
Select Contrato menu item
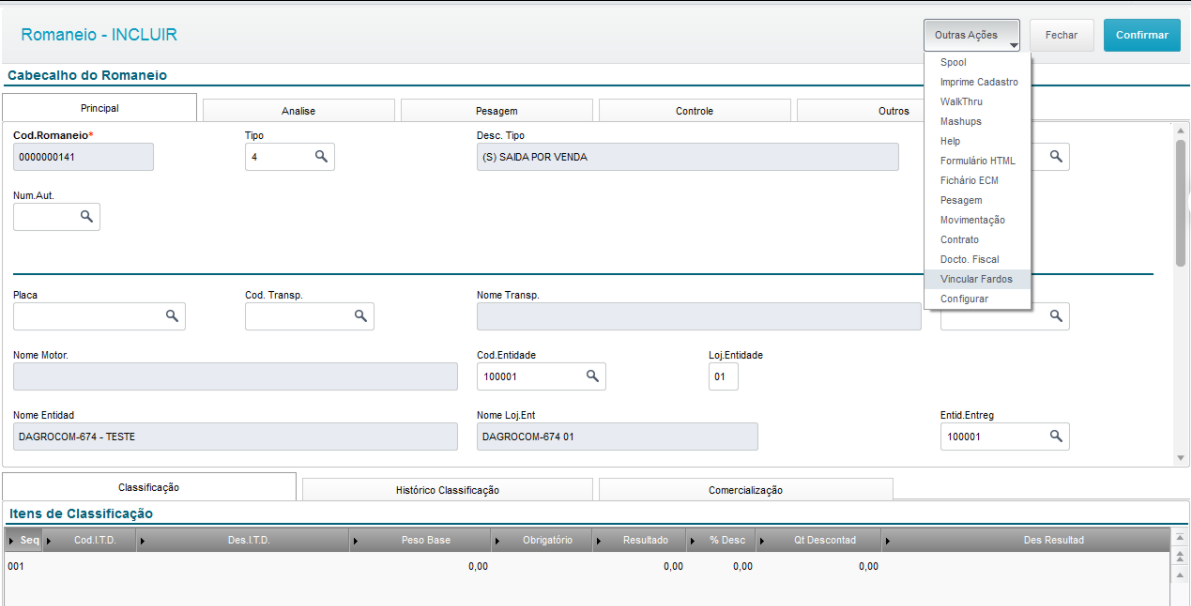pos(977,240)
